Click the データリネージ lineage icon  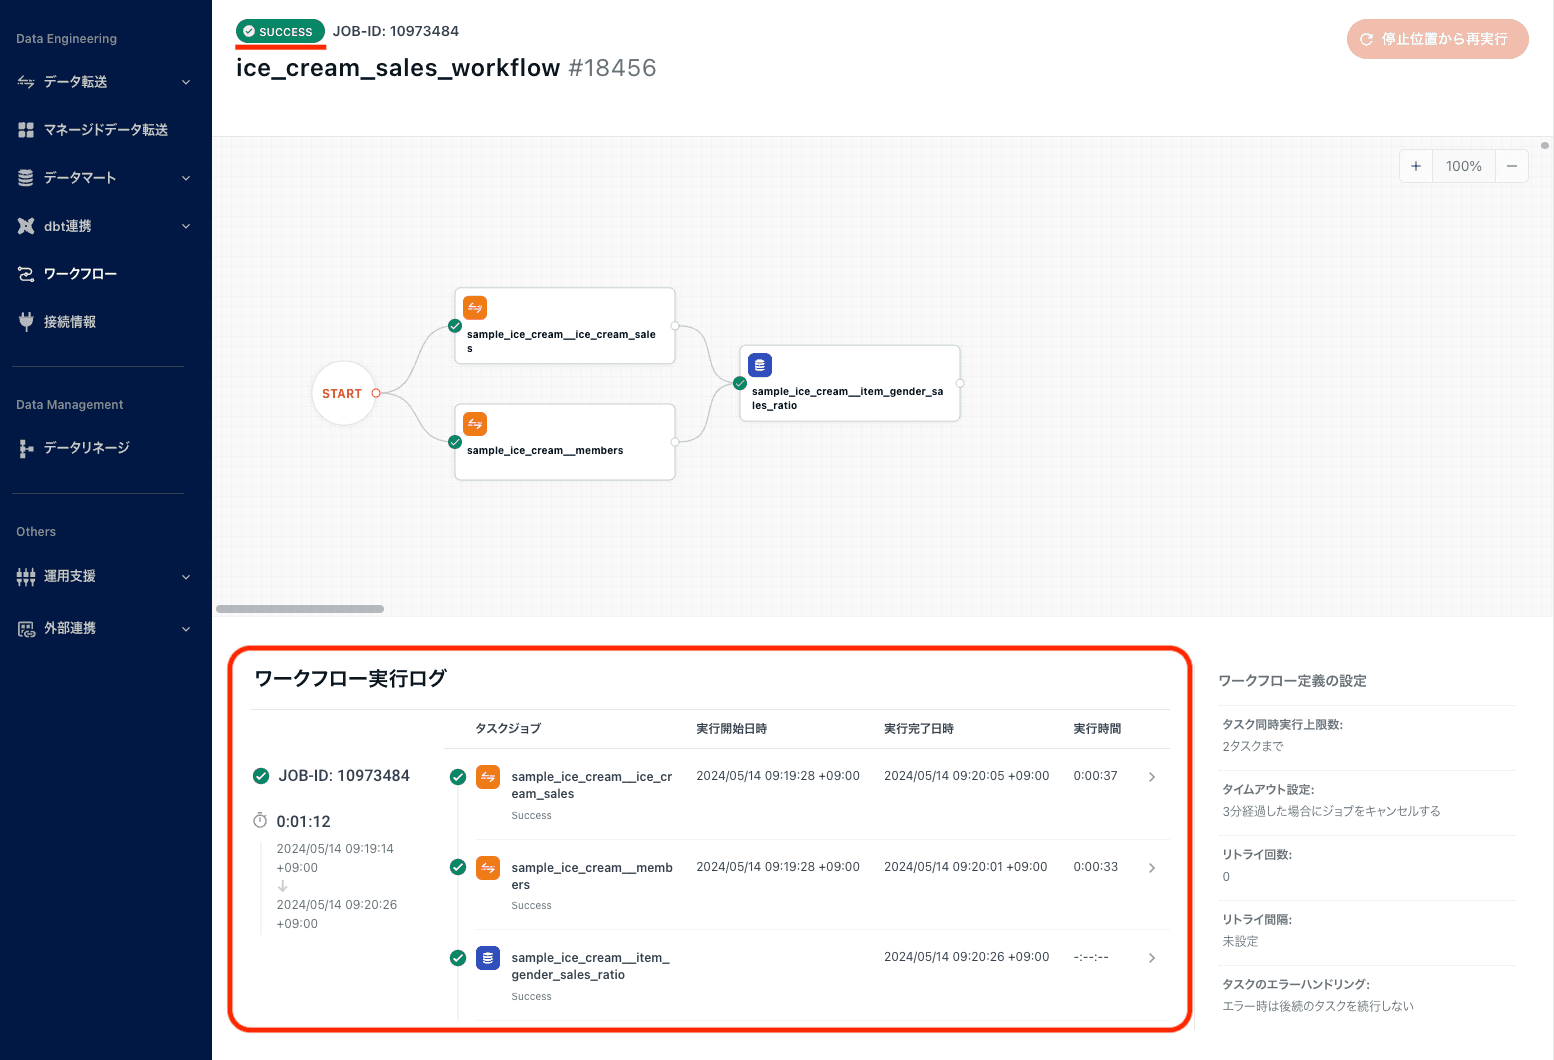click(26, 449)
